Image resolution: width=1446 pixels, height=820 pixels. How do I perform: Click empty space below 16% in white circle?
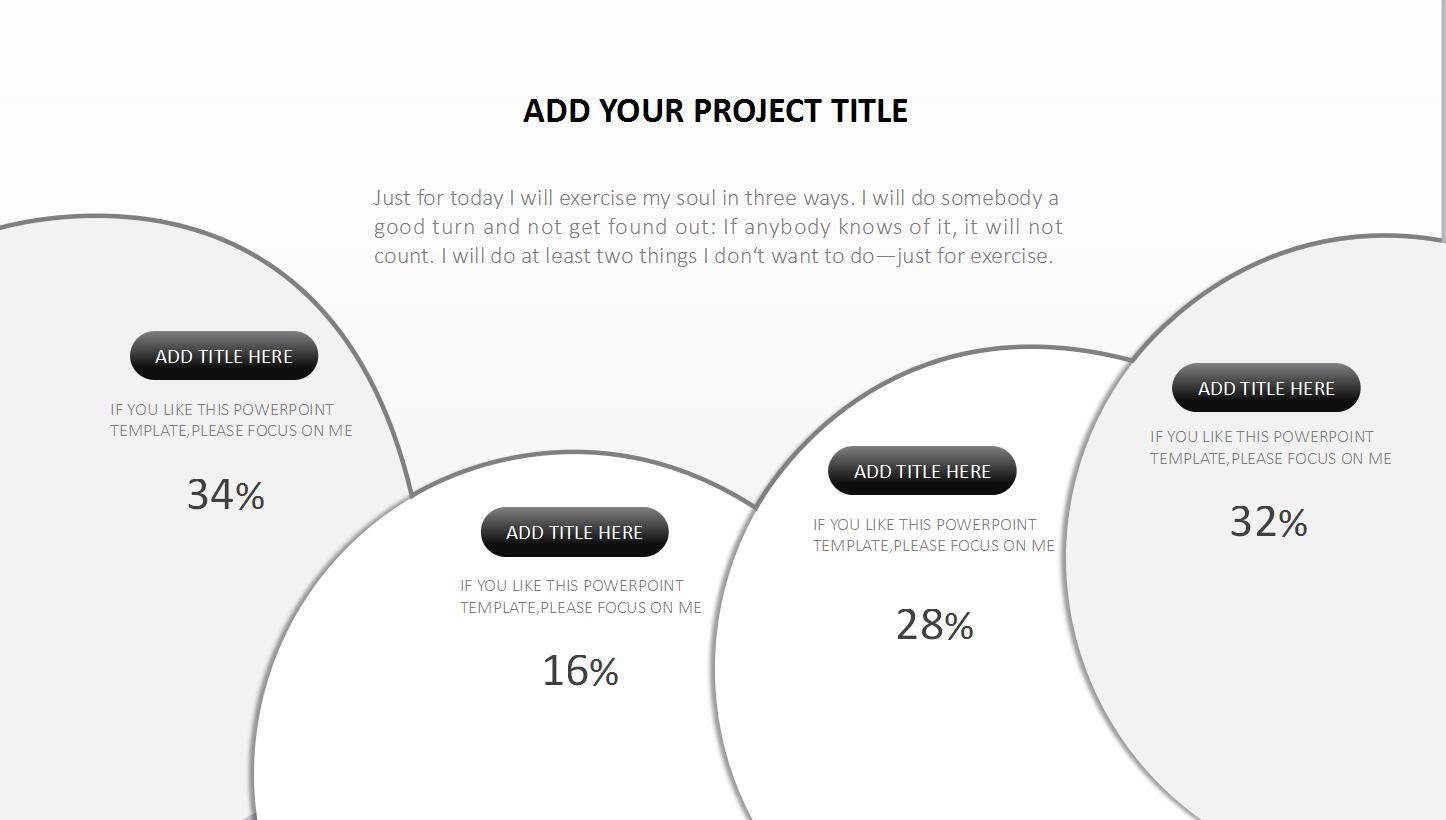pyautogui.click(x=500, y=760)
